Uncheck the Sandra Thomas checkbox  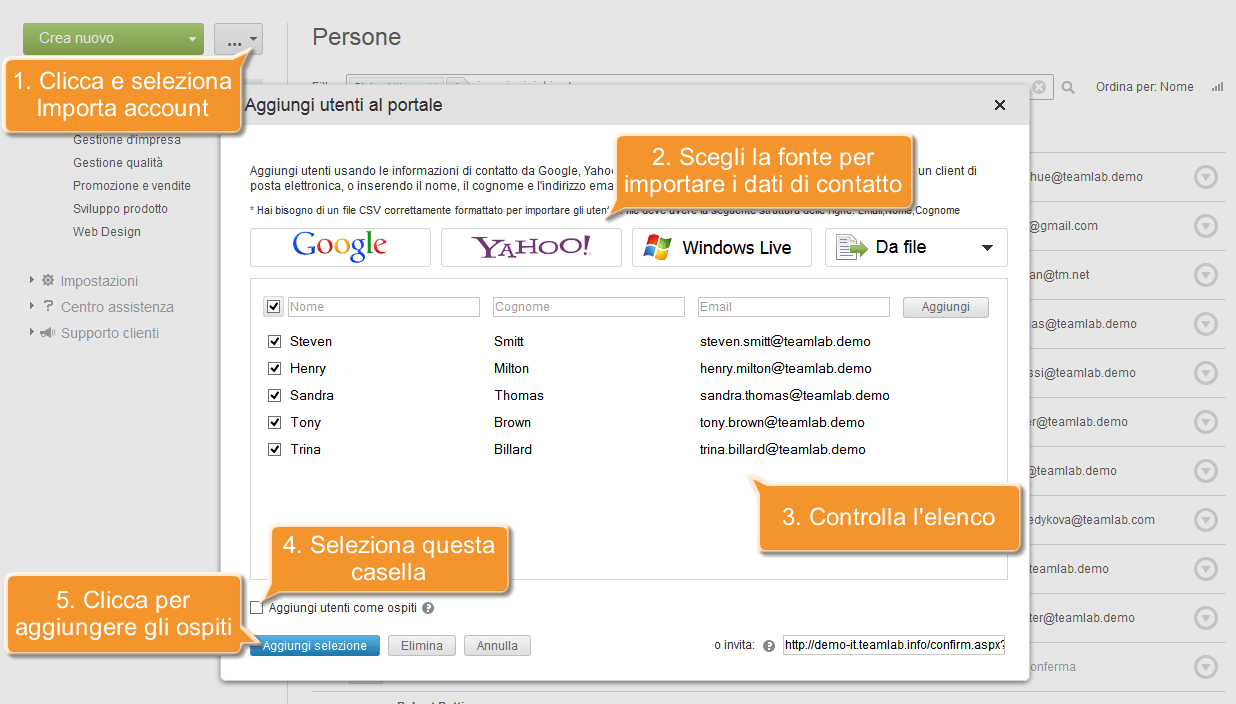coord(275,395)
